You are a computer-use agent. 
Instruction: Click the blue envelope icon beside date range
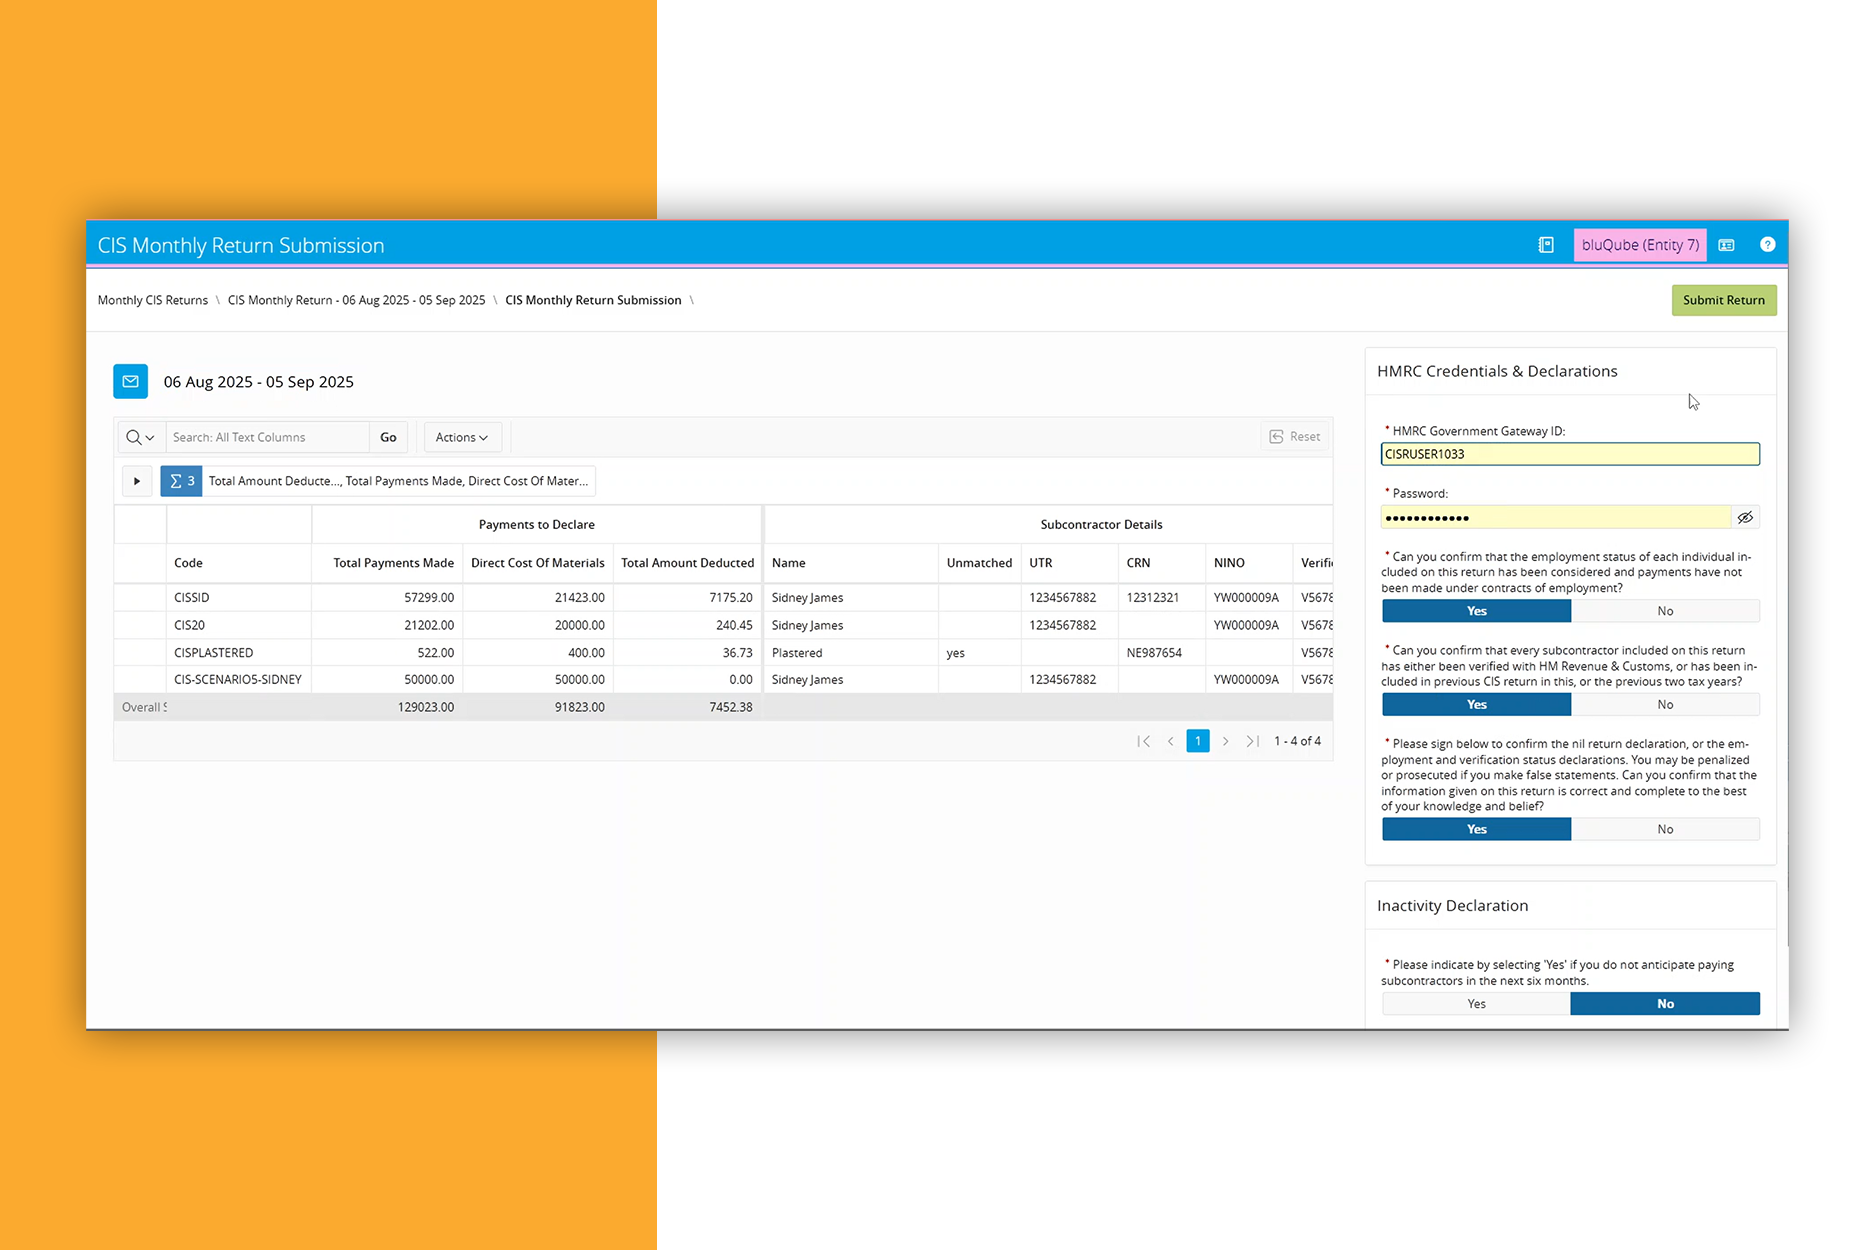(131, 382)
